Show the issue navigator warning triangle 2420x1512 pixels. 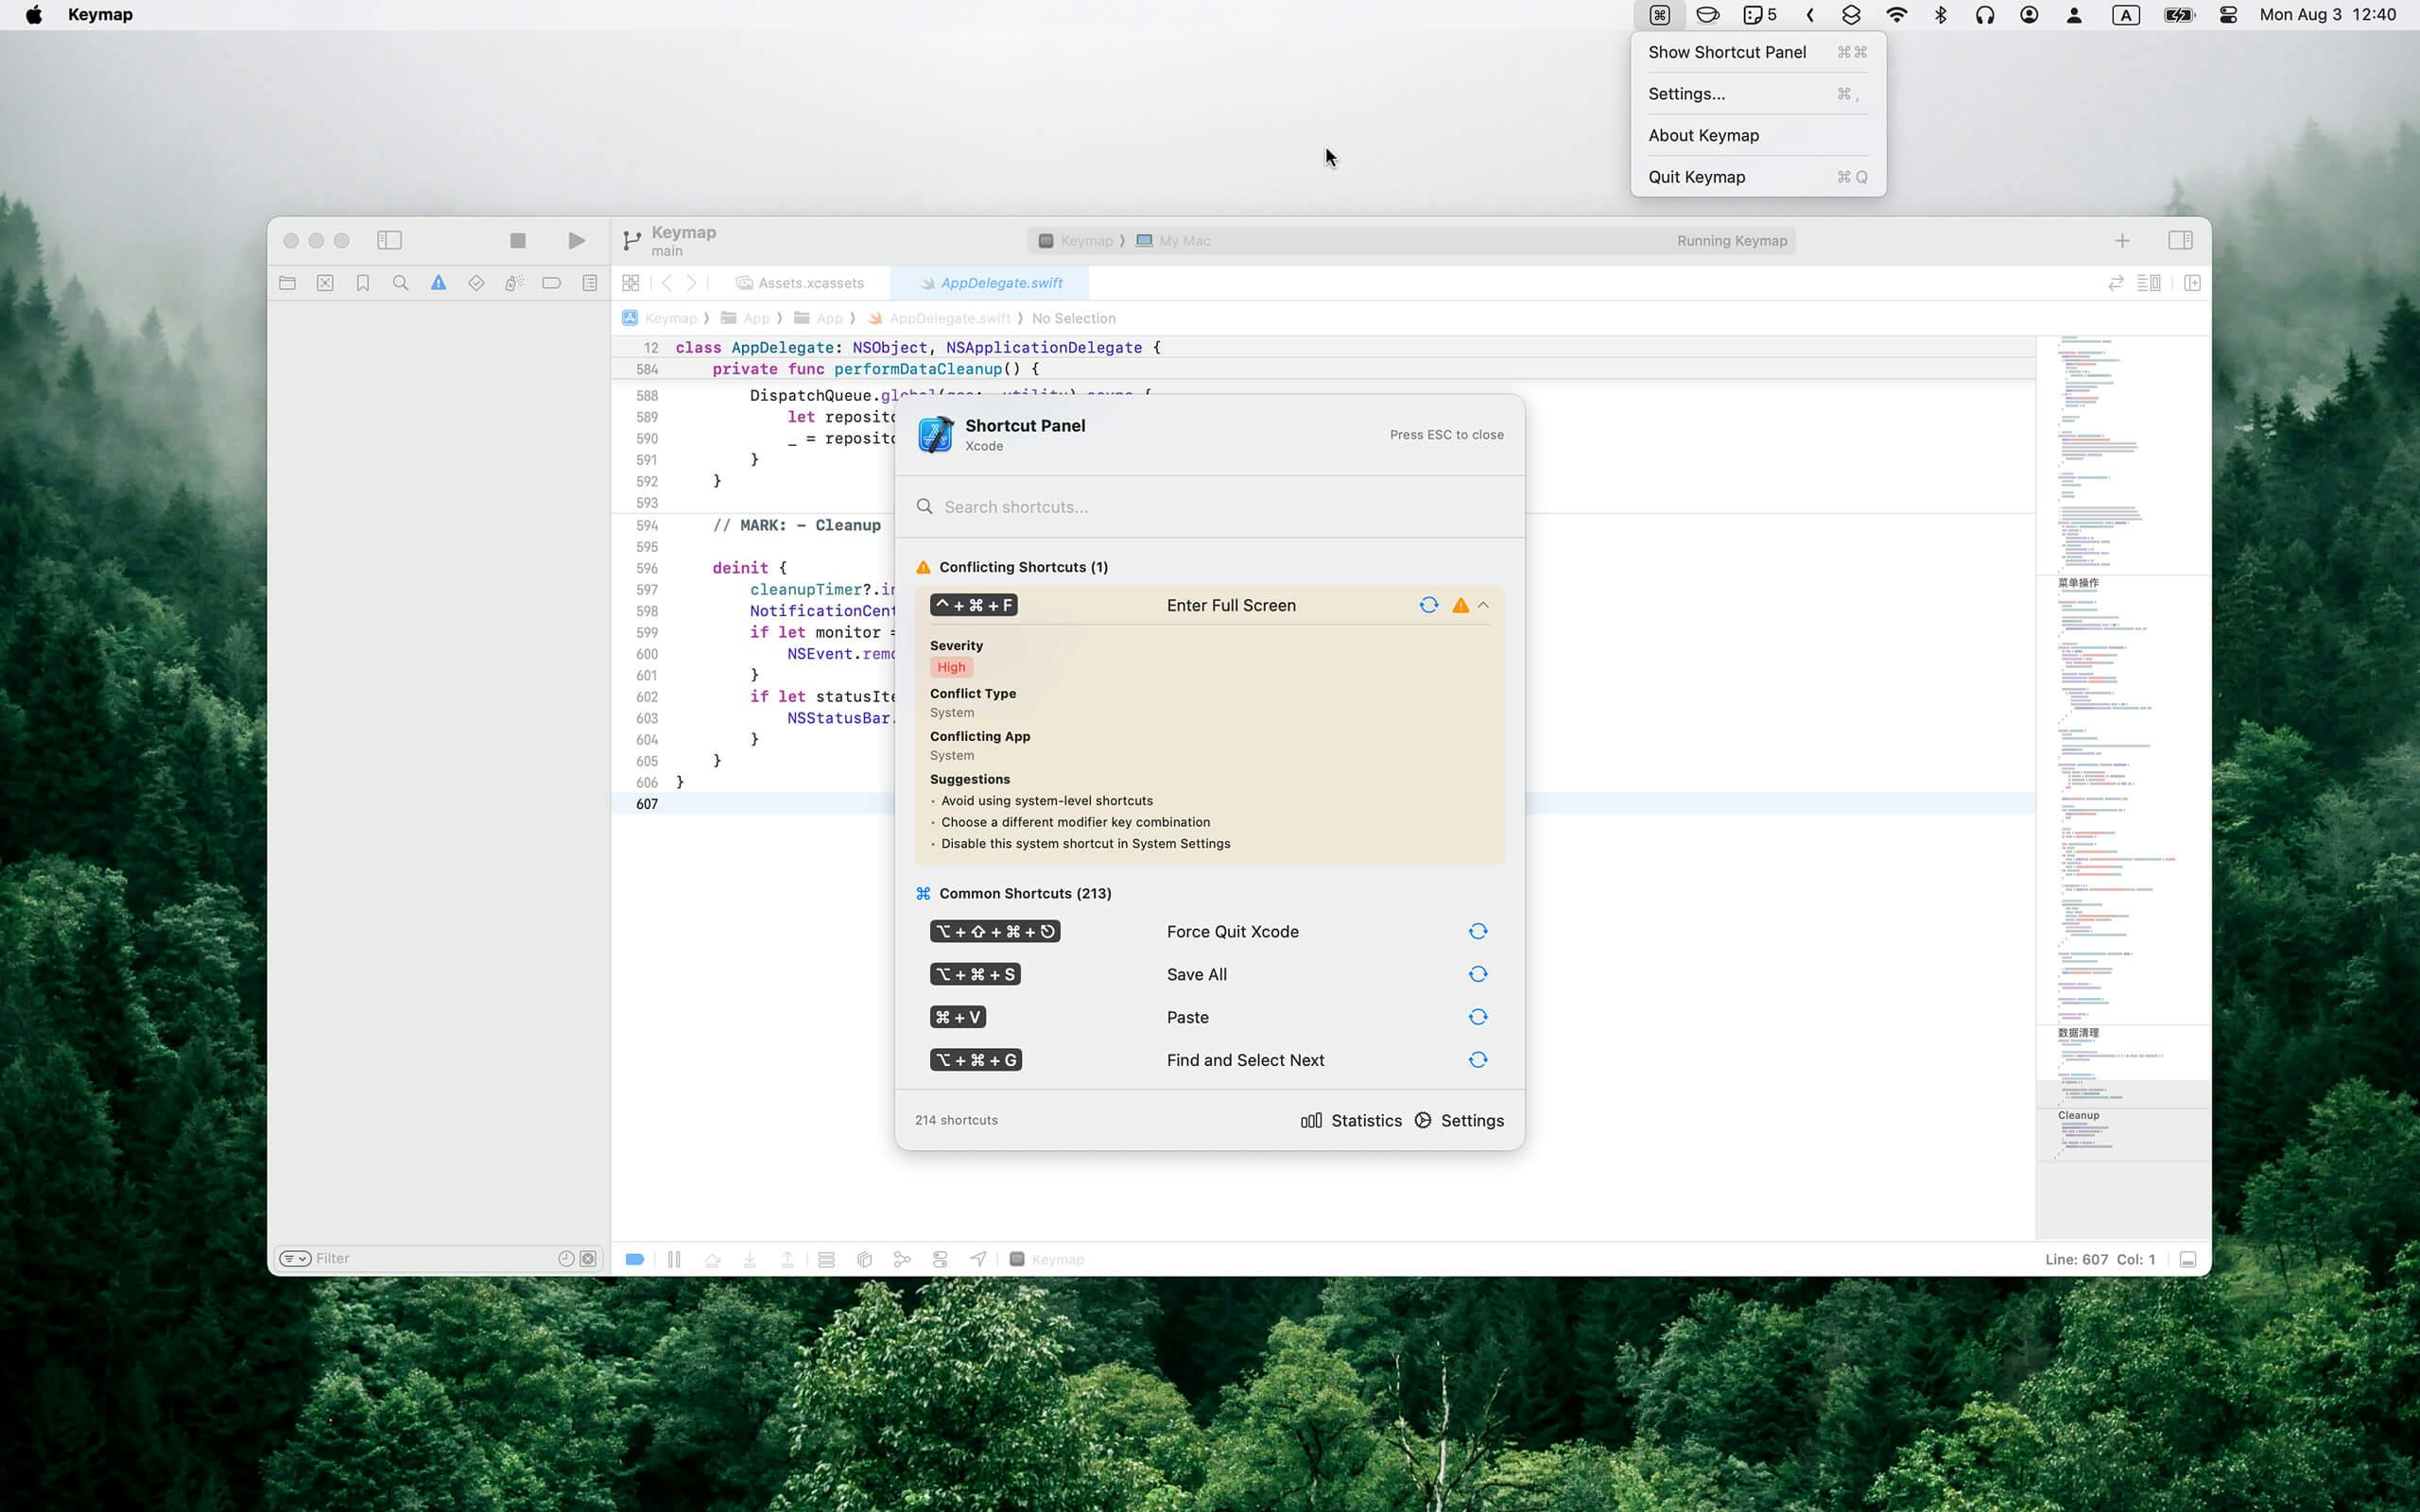click(x=438, y=283)
